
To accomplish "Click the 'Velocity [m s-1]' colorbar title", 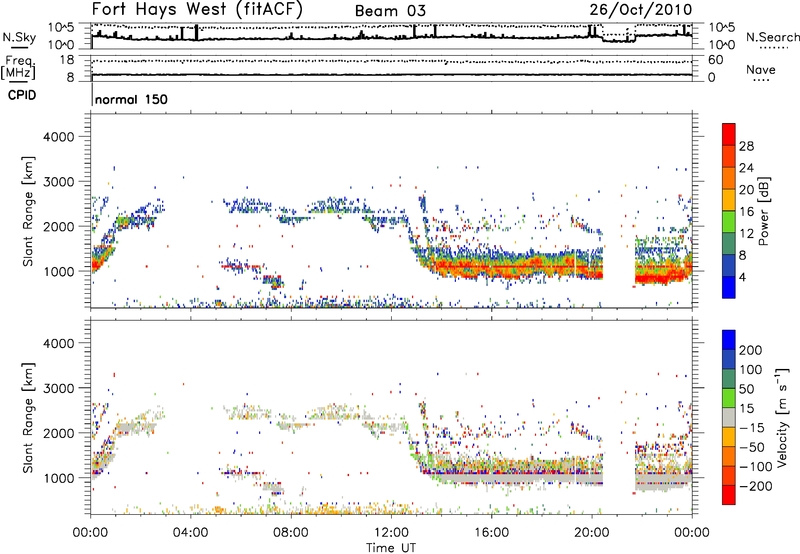I will [x=782, y=417].
